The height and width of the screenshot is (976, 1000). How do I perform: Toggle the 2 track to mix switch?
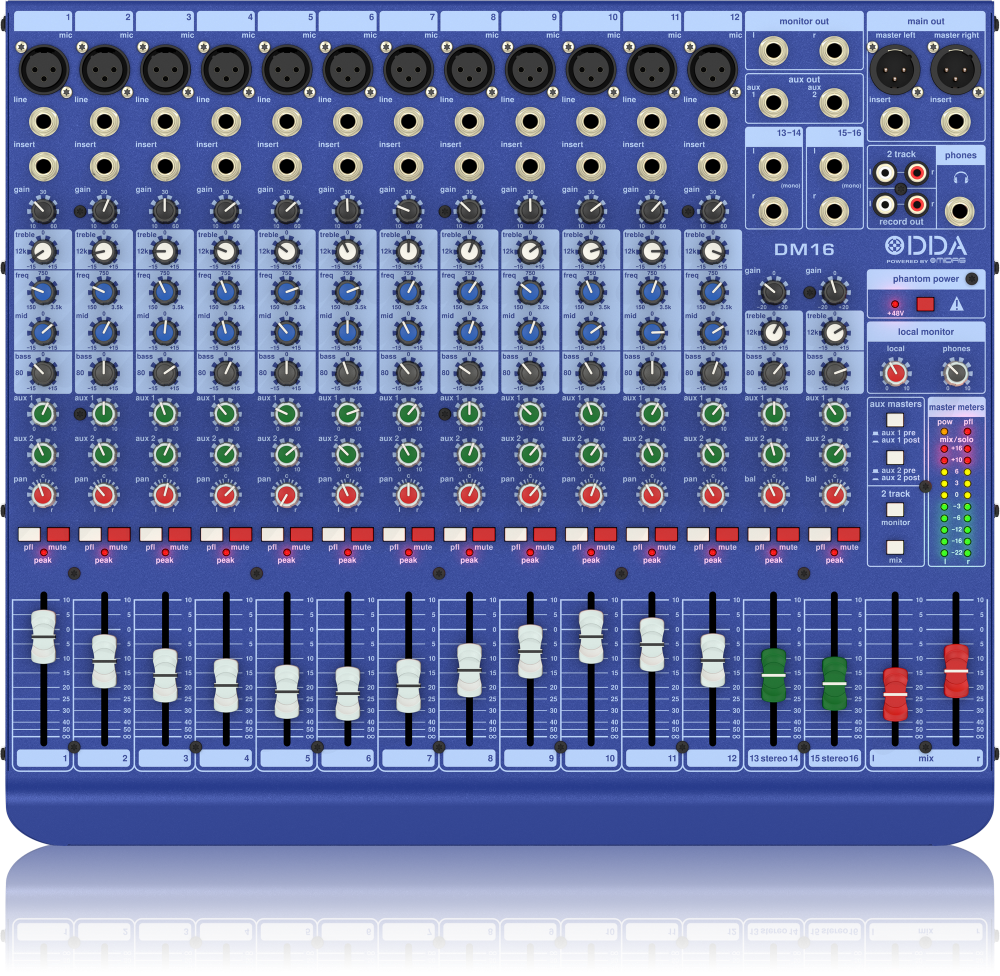pos(895,547)
